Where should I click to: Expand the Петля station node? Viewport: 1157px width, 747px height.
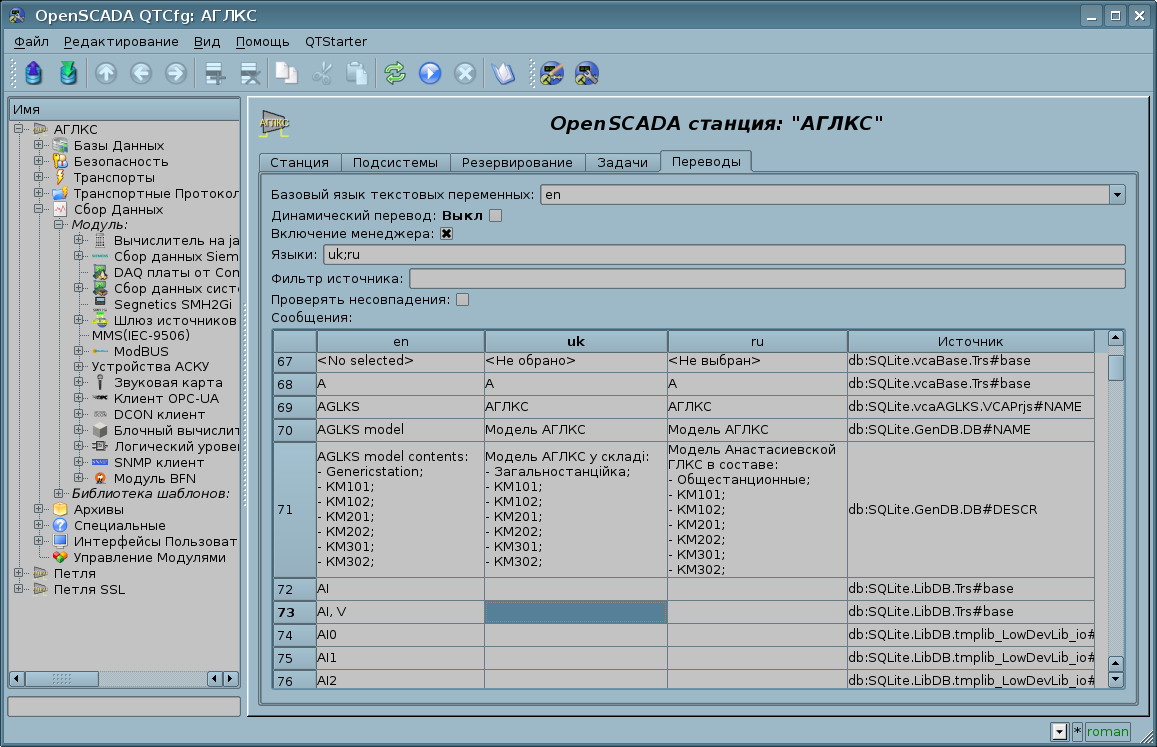coord(19,573)
